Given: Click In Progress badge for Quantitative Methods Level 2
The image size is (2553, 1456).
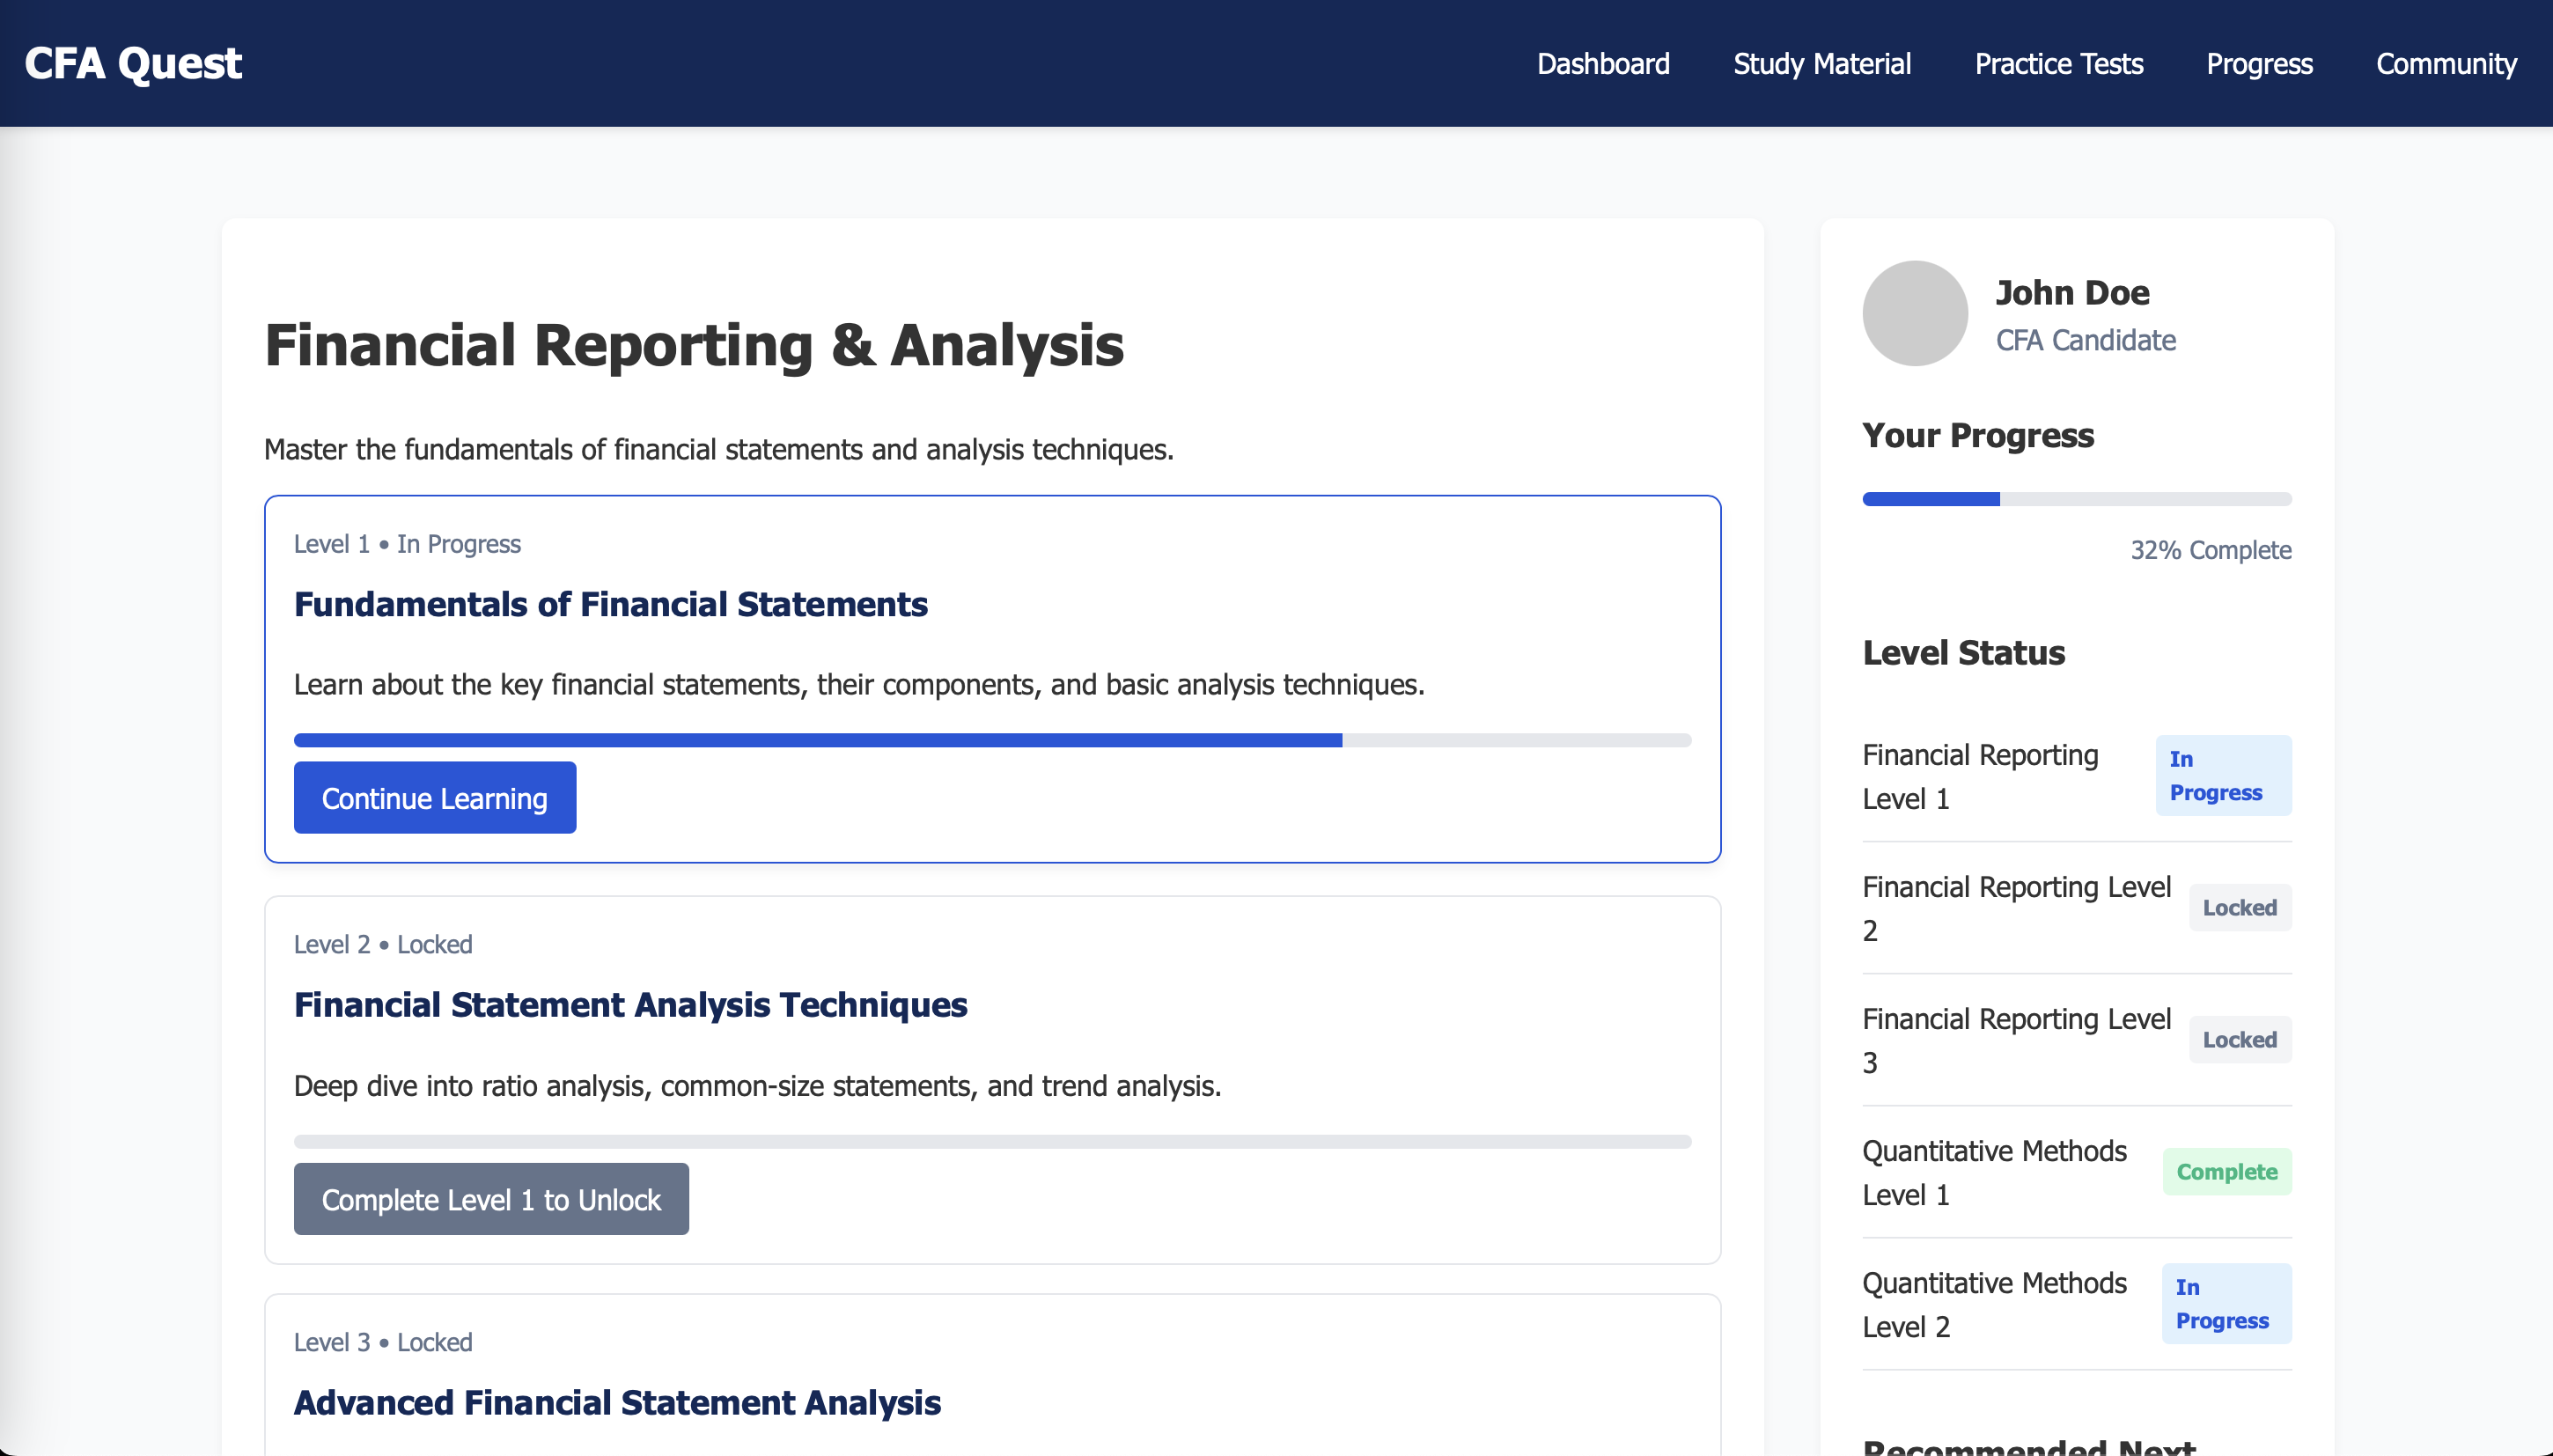Looking at the screenshot, I should pyautogui.click(x=2226, y=1303).
